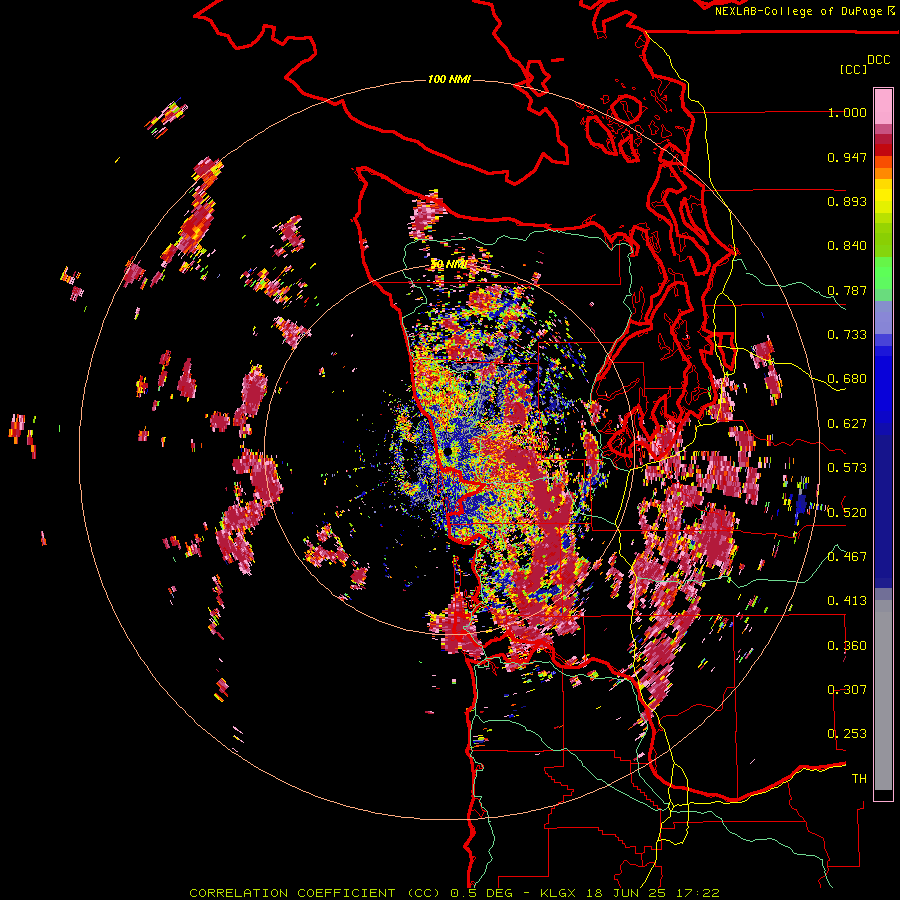Click the black radar site dot at center
The height and width of the screenshot is (900, 900).
pyautogui.click(x=448, y=452)
